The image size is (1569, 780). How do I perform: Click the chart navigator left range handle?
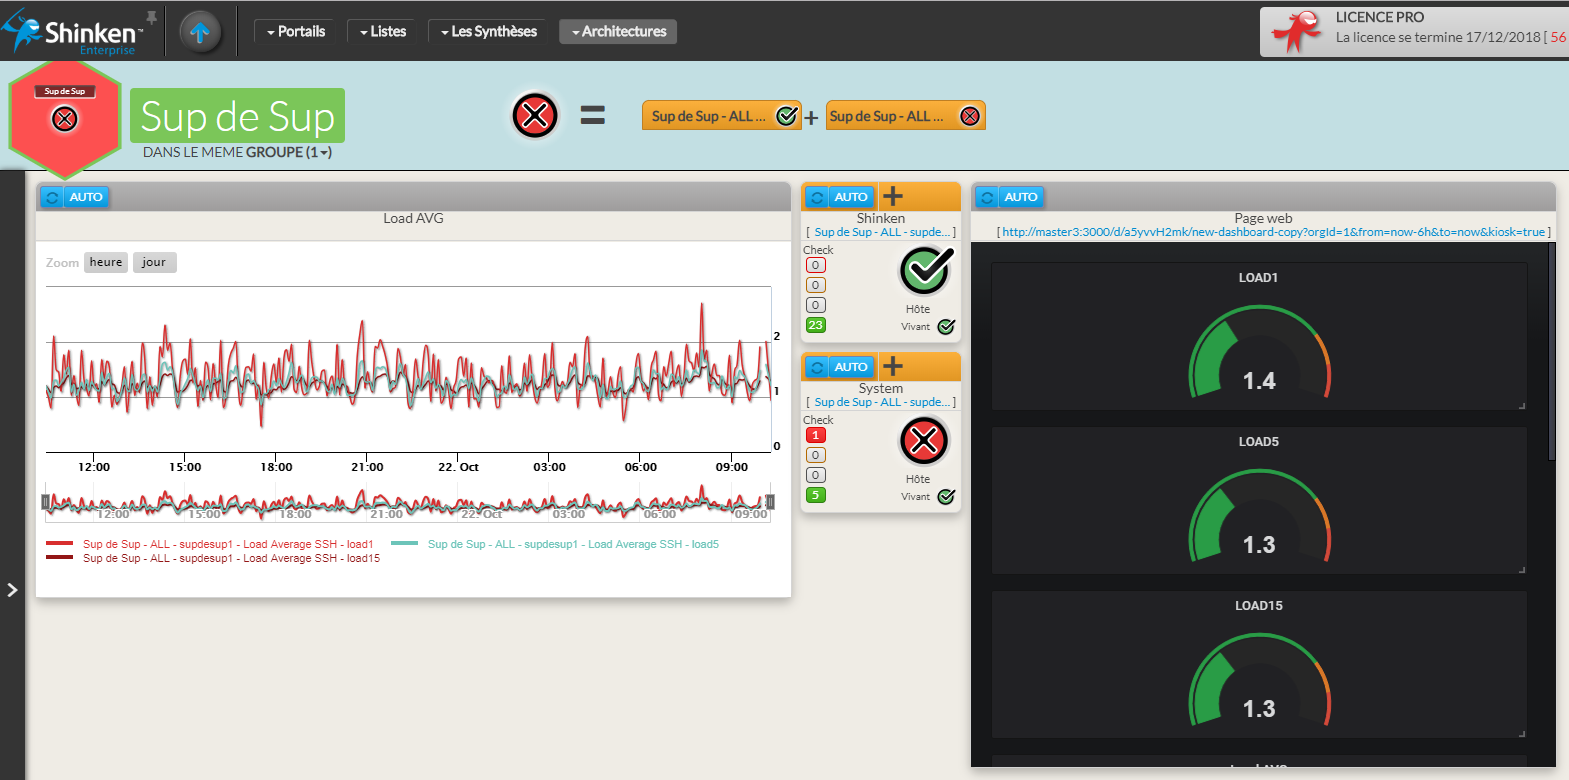pos(46,502)
